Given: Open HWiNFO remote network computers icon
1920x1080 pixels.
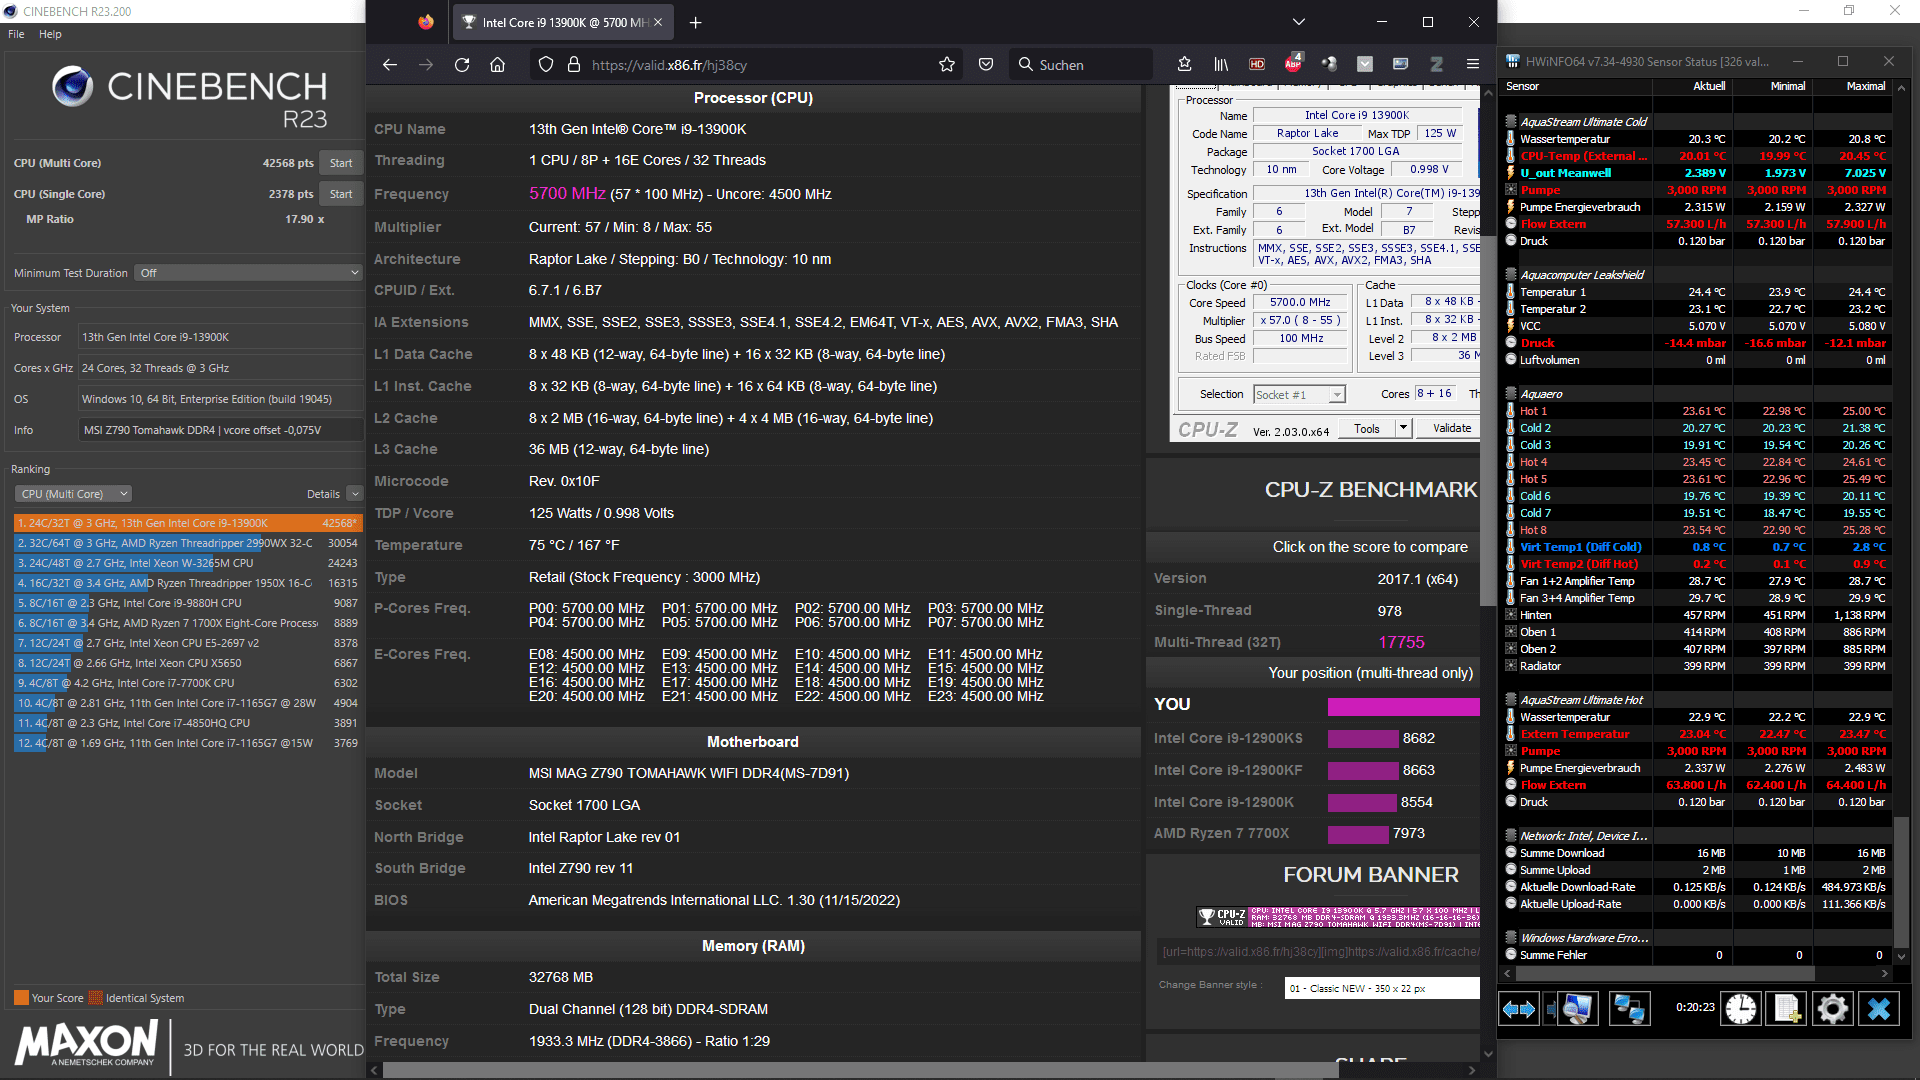Looking at the screenshot, I should [x=1628, y=1009].
